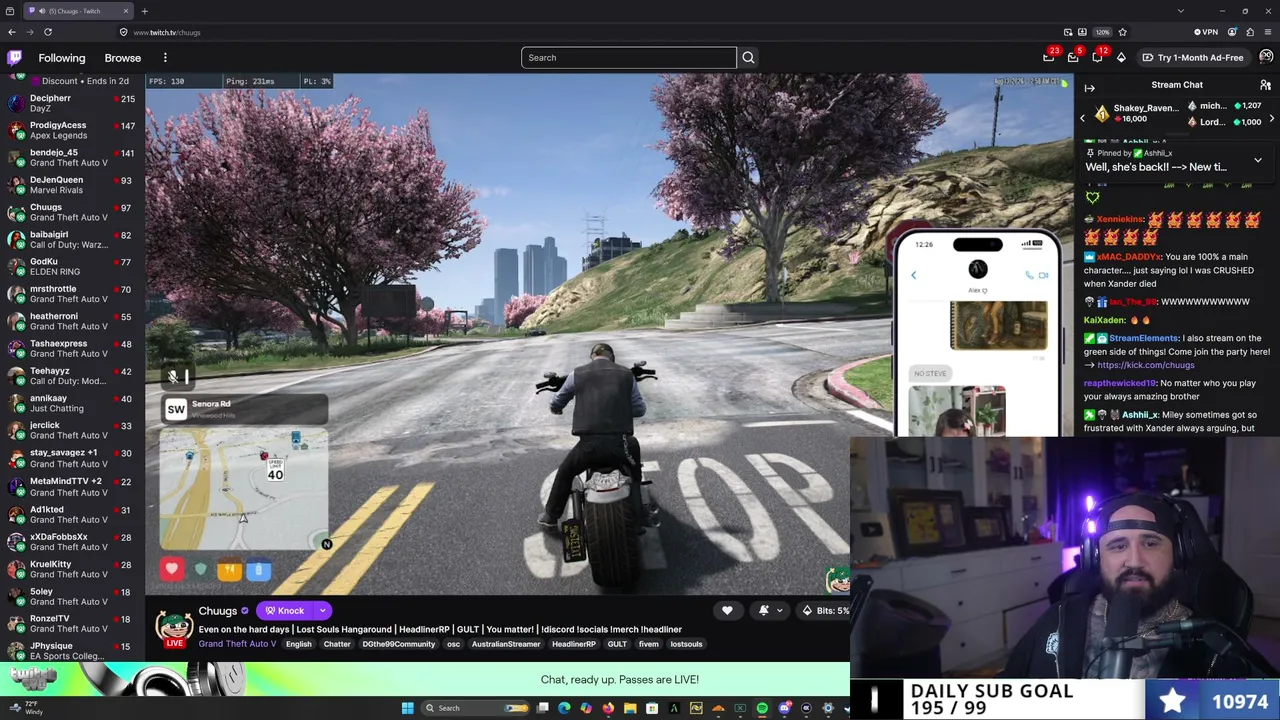Click the Knock button
Viewport: 1280px width, 720px height.
(x=285, y=611)
